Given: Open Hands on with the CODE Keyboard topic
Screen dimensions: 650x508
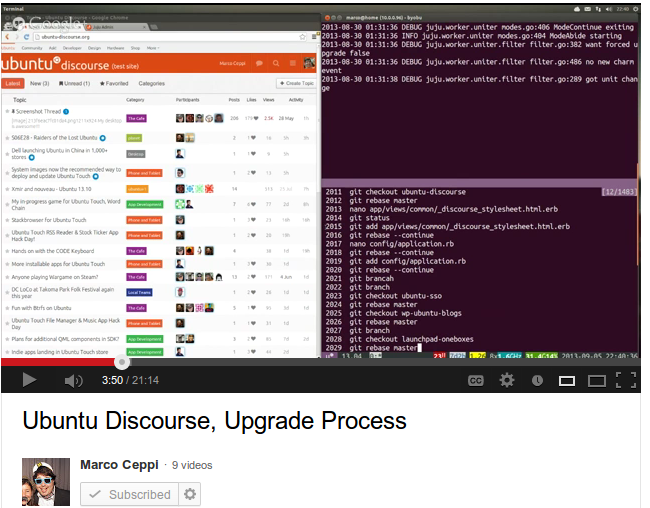Looking at the screenshot, I should (53, 251).
